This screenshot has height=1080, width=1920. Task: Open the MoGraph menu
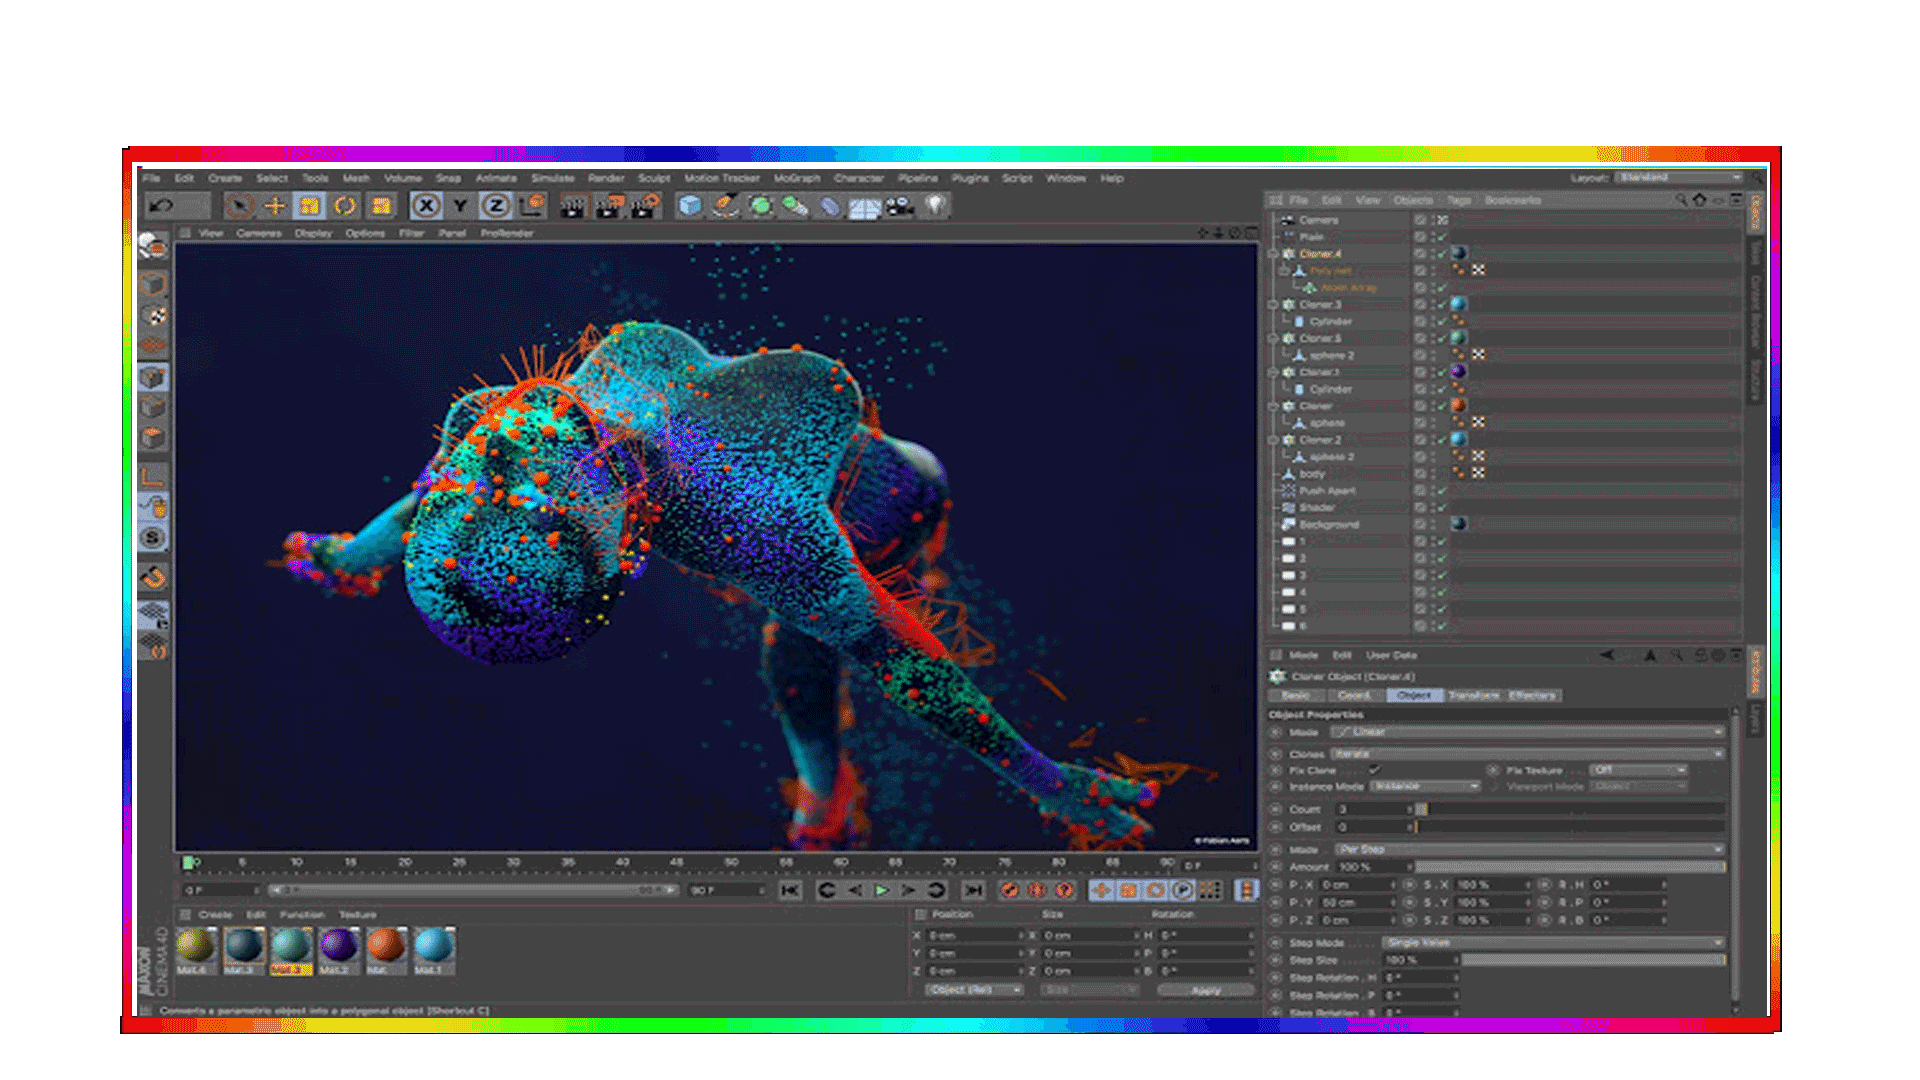[x=798, y=178]
